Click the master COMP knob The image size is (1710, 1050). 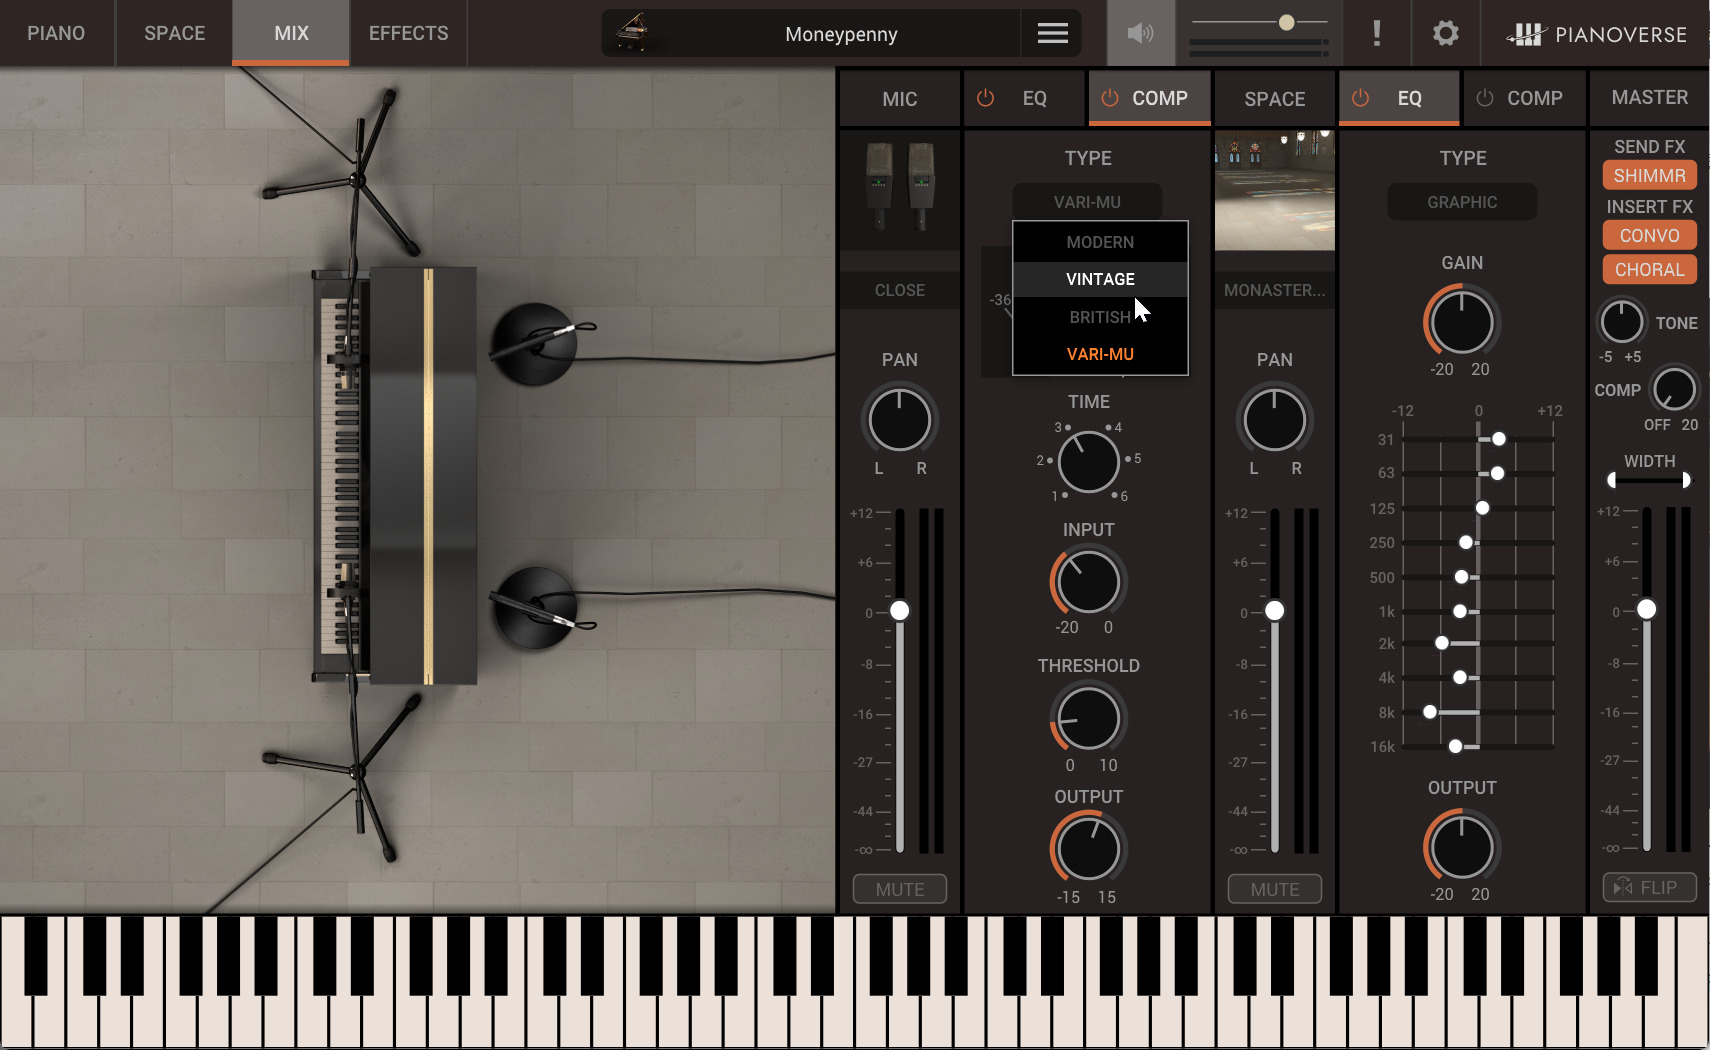[x=1673, y=389]
